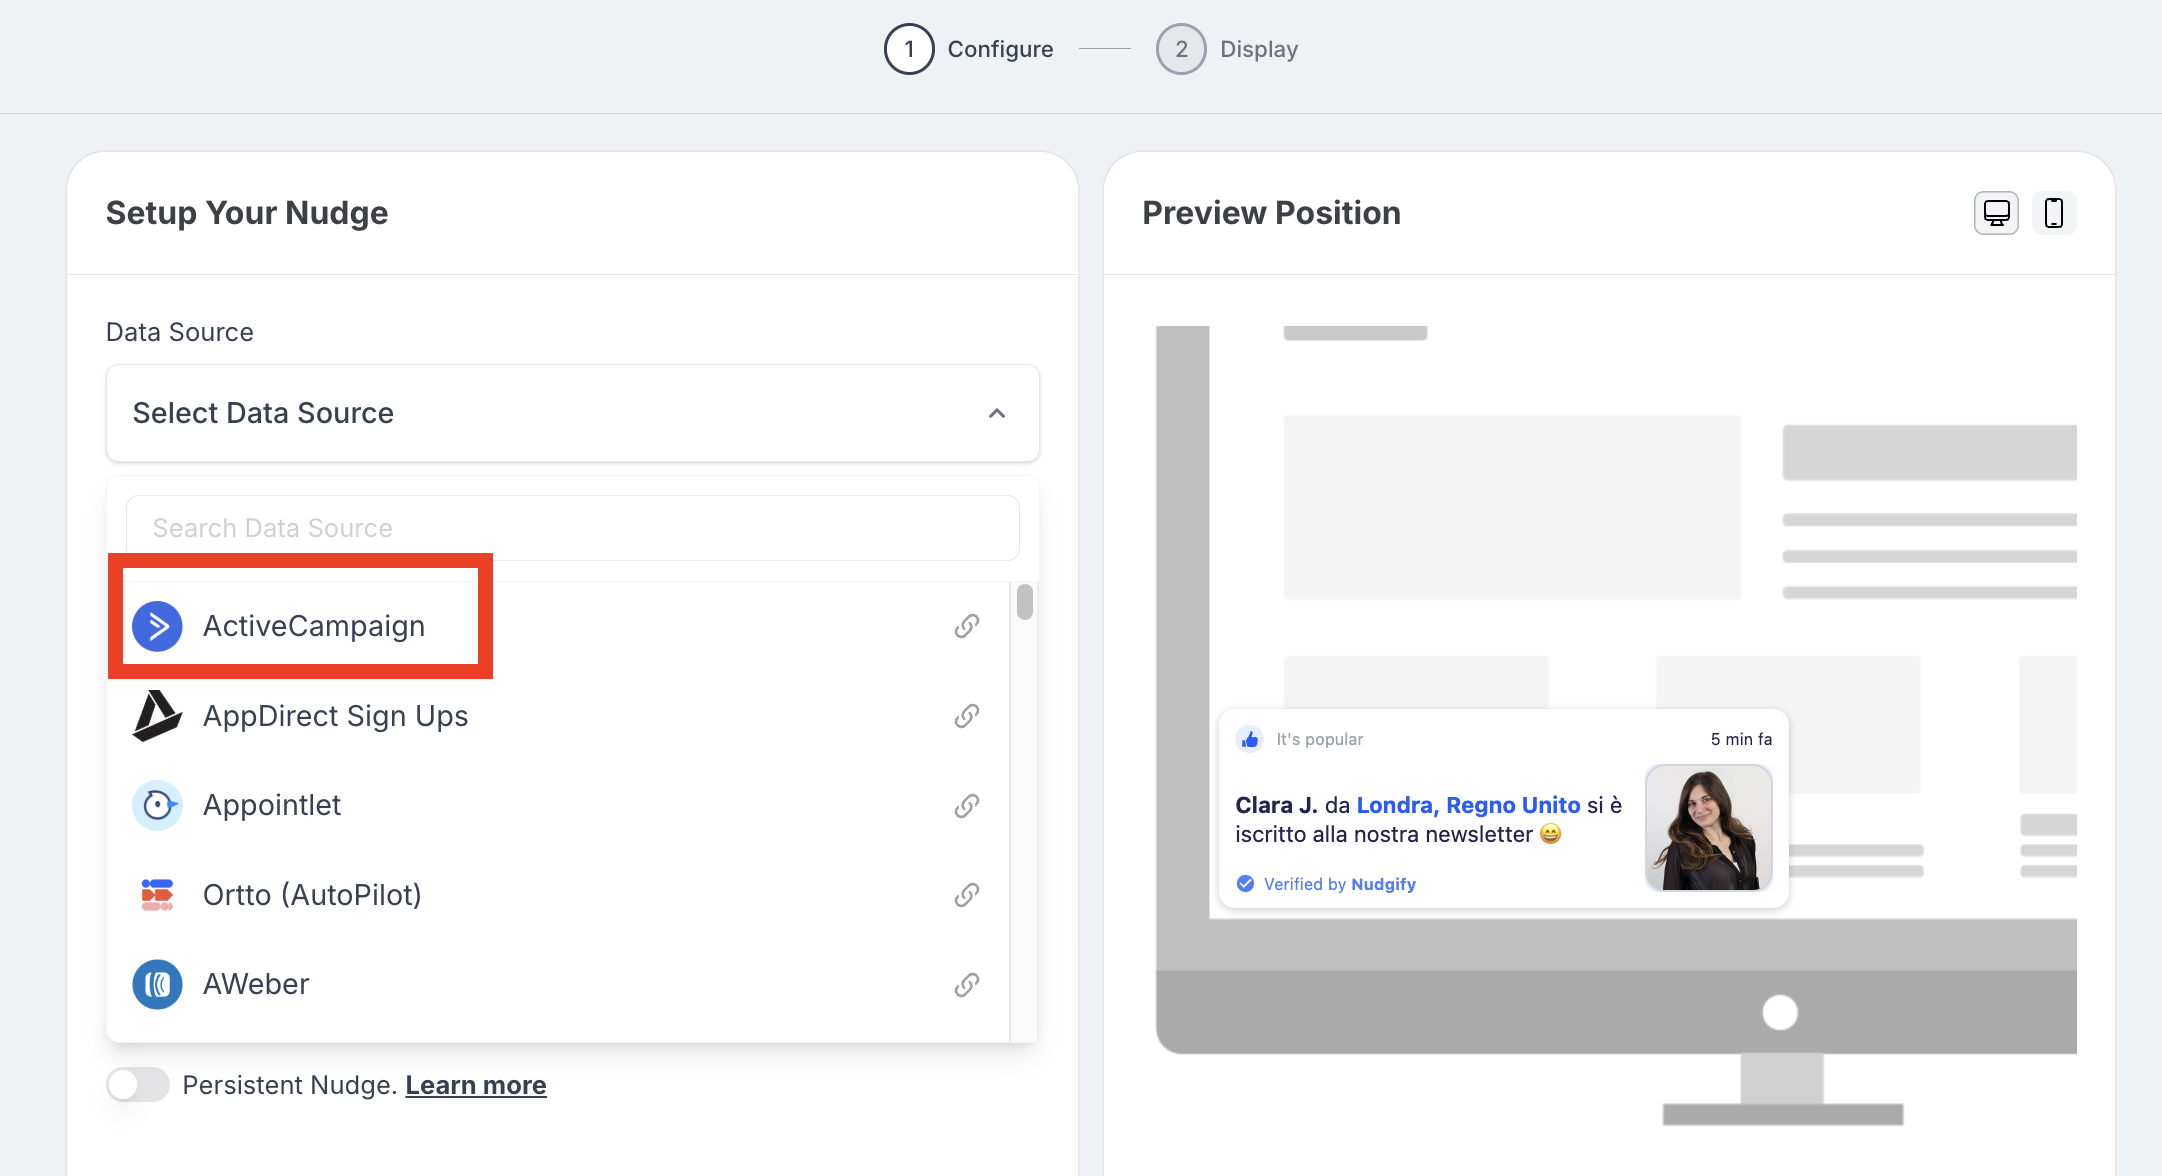The height and width of the screenshot is (1176, 2162).
Task: Open the Learn more link
Action: pyautogui.click(x=475, y=1085)
